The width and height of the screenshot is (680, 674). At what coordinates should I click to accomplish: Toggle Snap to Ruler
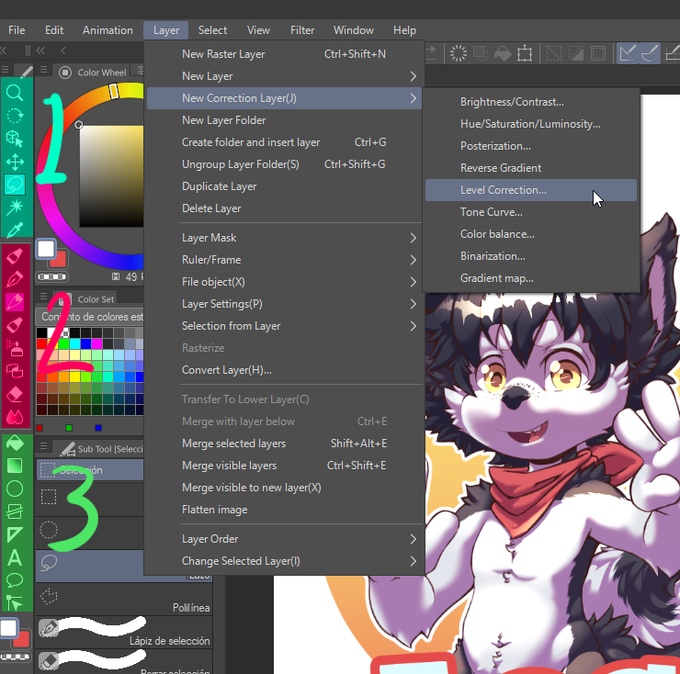click(628, 53)
